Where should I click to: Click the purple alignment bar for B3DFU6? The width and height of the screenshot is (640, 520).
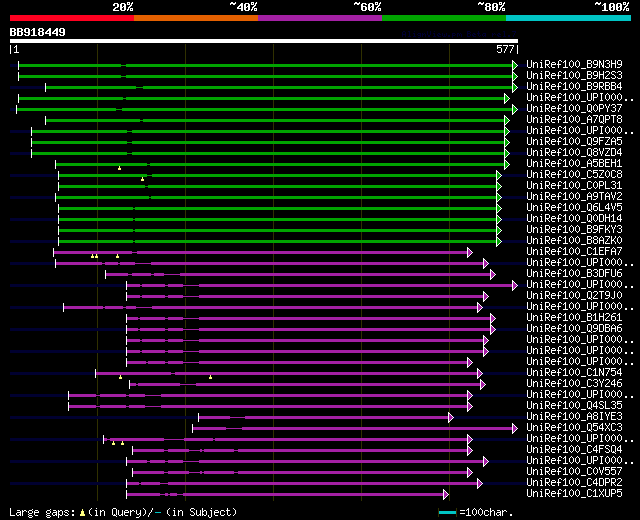(x=298, y=275)
